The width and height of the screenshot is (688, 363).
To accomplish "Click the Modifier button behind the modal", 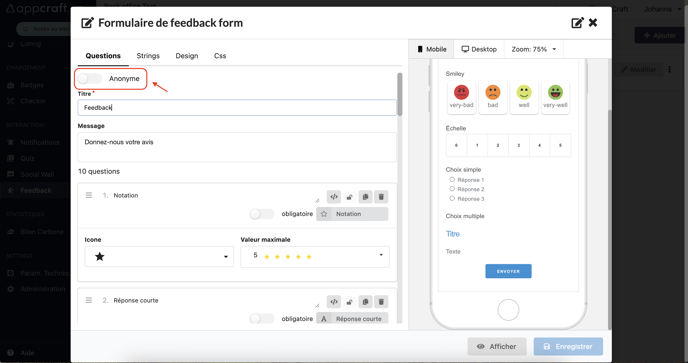I will (x=638, y=69).
